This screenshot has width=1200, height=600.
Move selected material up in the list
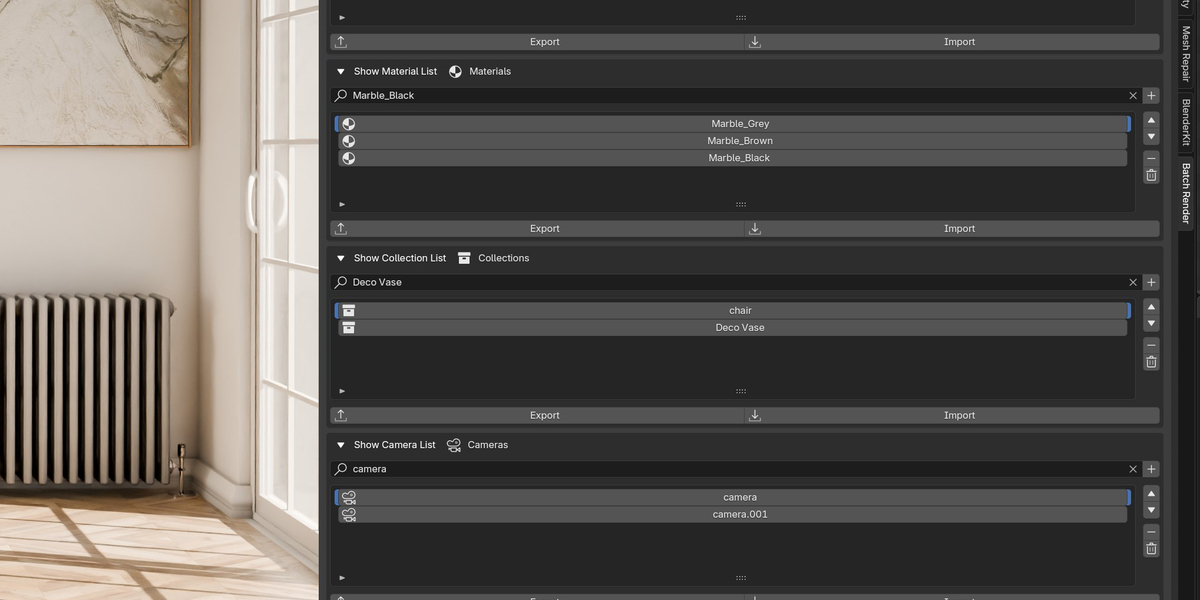pos(1151,120)
